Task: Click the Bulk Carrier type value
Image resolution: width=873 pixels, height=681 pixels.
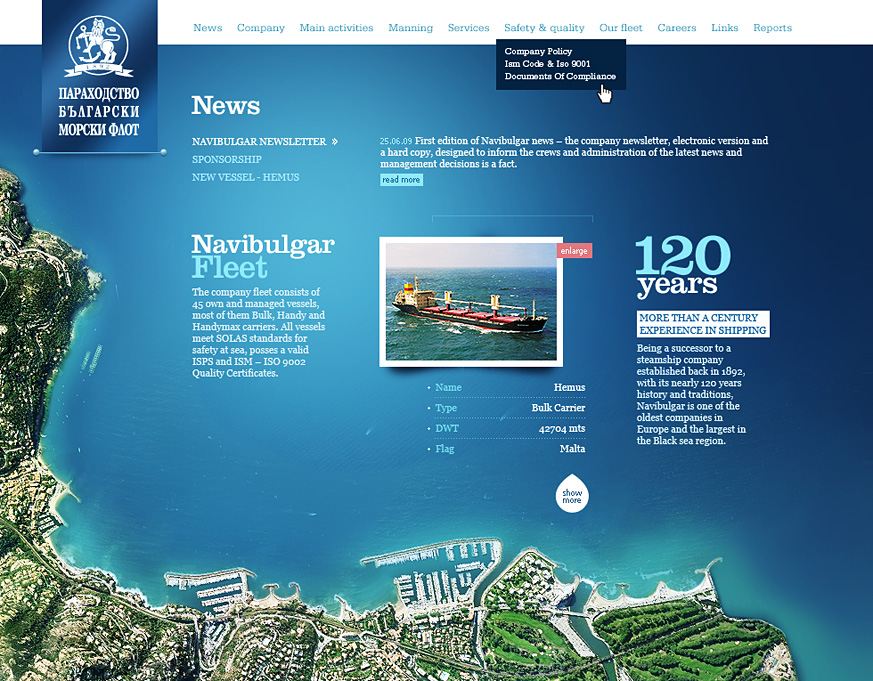Action: pos(558,408)
